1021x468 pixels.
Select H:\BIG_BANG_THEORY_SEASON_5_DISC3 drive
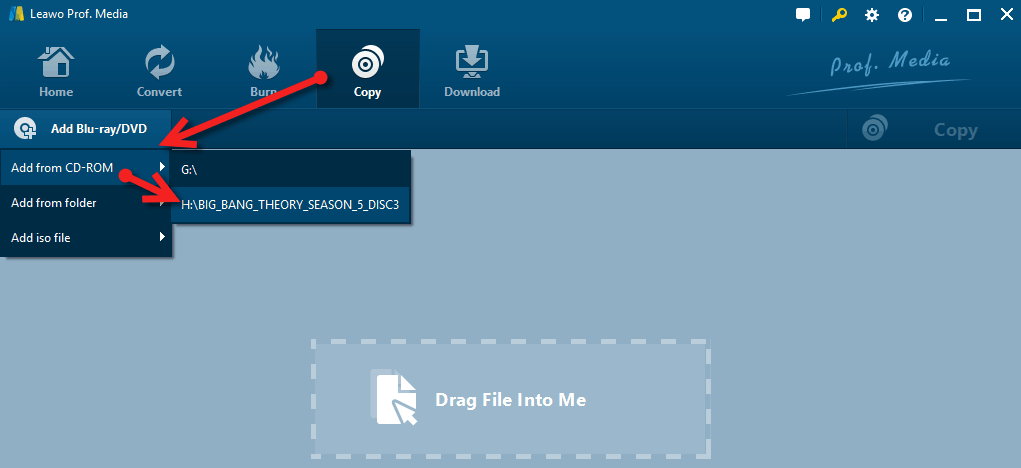coord(290,205)
